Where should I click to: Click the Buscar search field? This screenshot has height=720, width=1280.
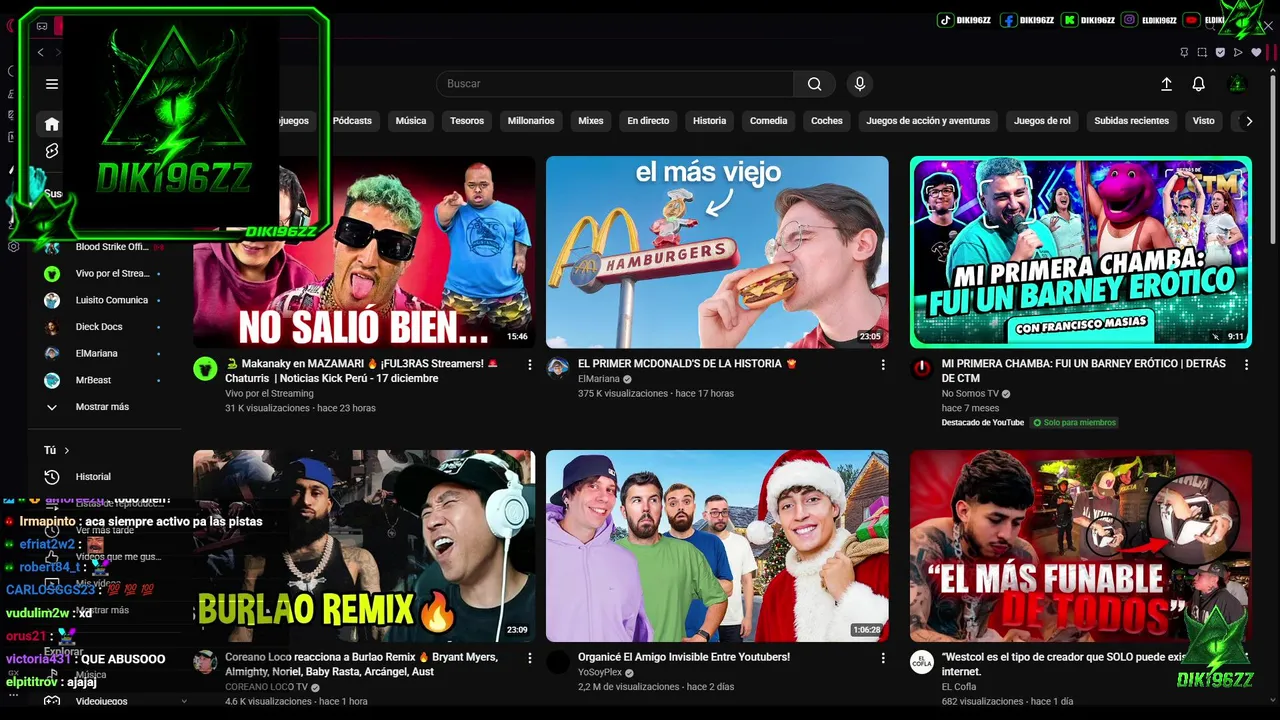615,84
